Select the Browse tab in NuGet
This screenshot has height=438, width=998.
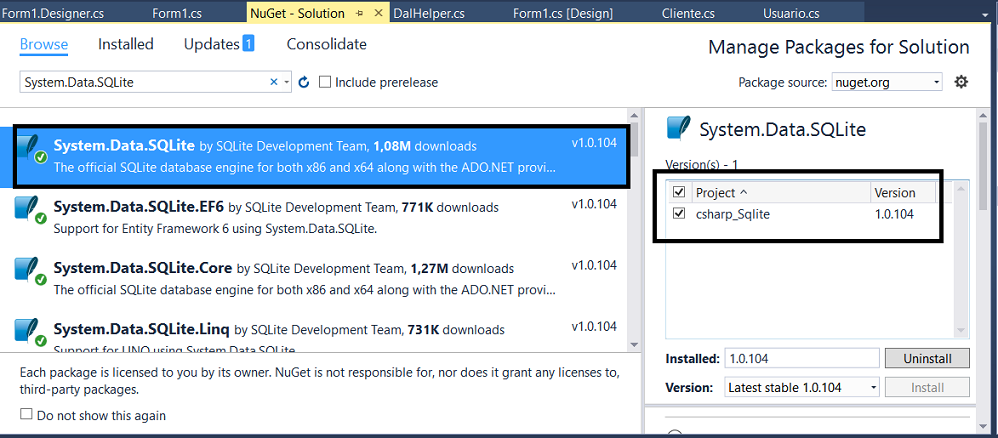[44, 44]
